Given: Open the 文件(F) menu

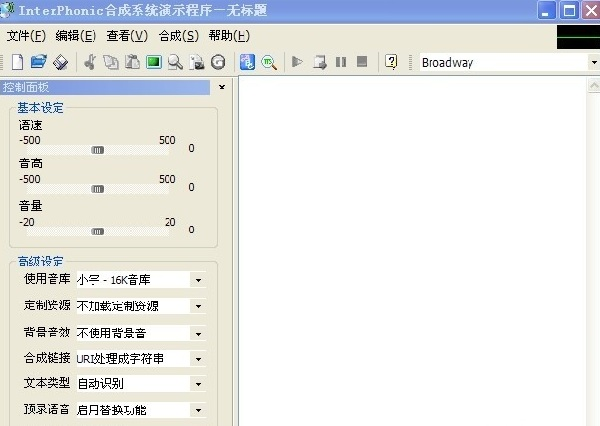Looking at the screenshot, I should [26, 36].
